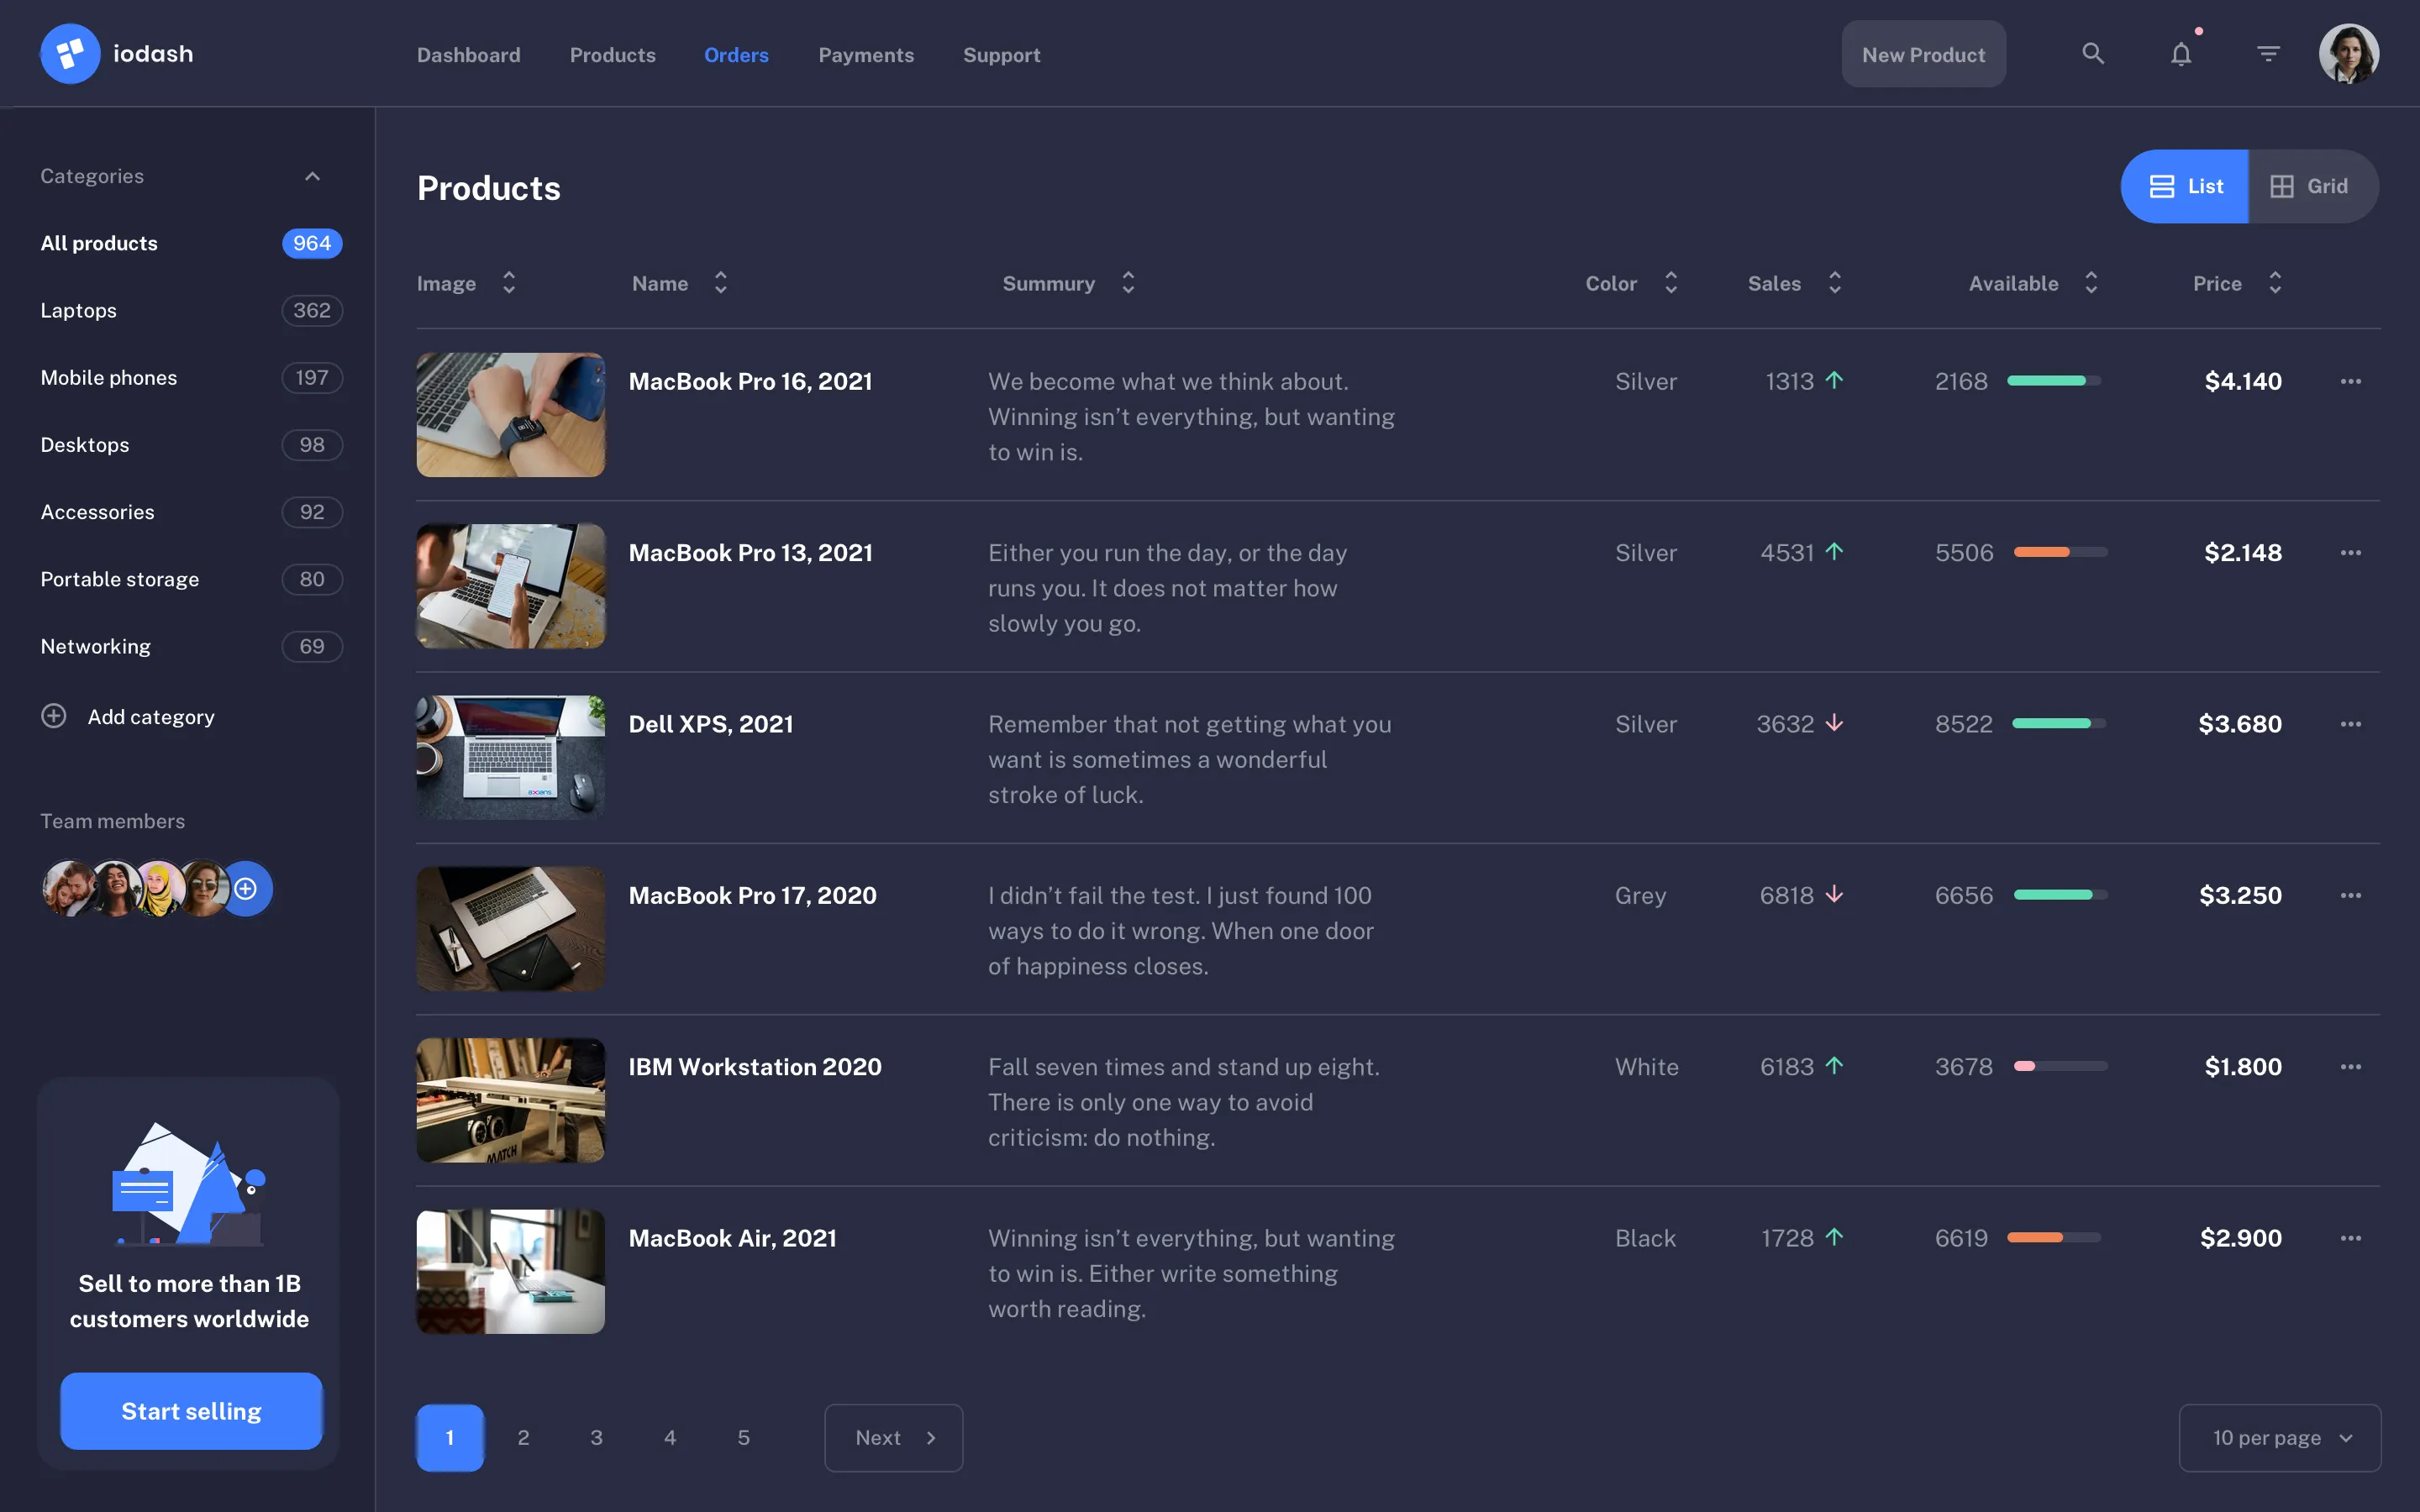Viewport: 2420px width, 1512px height.
Task: Sort products by Sales column
Action: pyautogui.click(x=1834, y=283)
